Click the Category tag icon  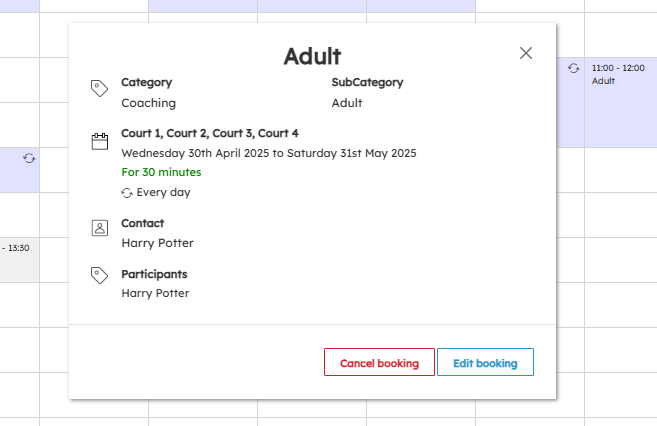click(99, 88)
